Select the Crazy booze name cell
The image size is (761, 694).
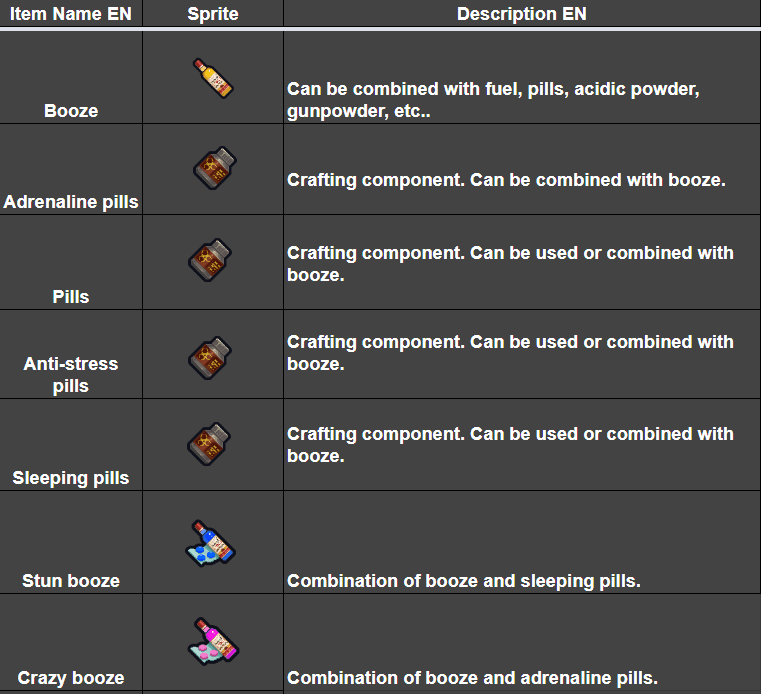[x=71, y=678]
